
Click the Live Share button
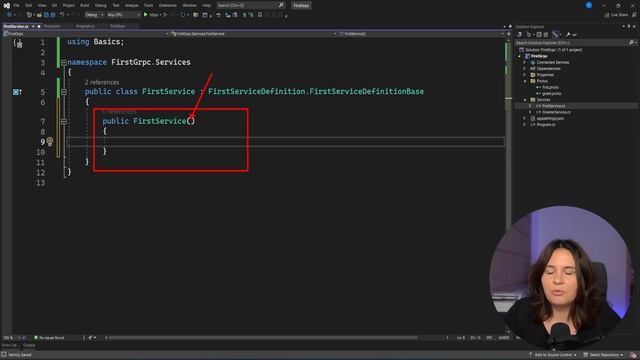click(617, 15)
